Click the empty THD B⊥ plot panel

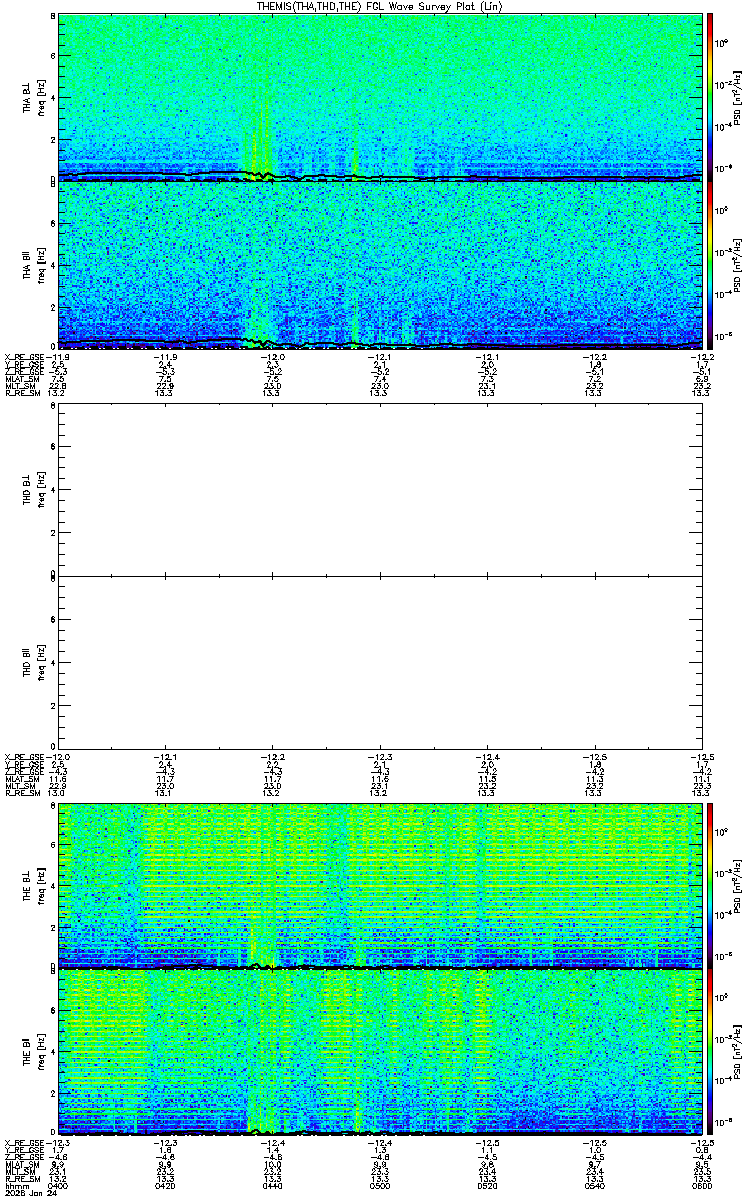point(380,491)
